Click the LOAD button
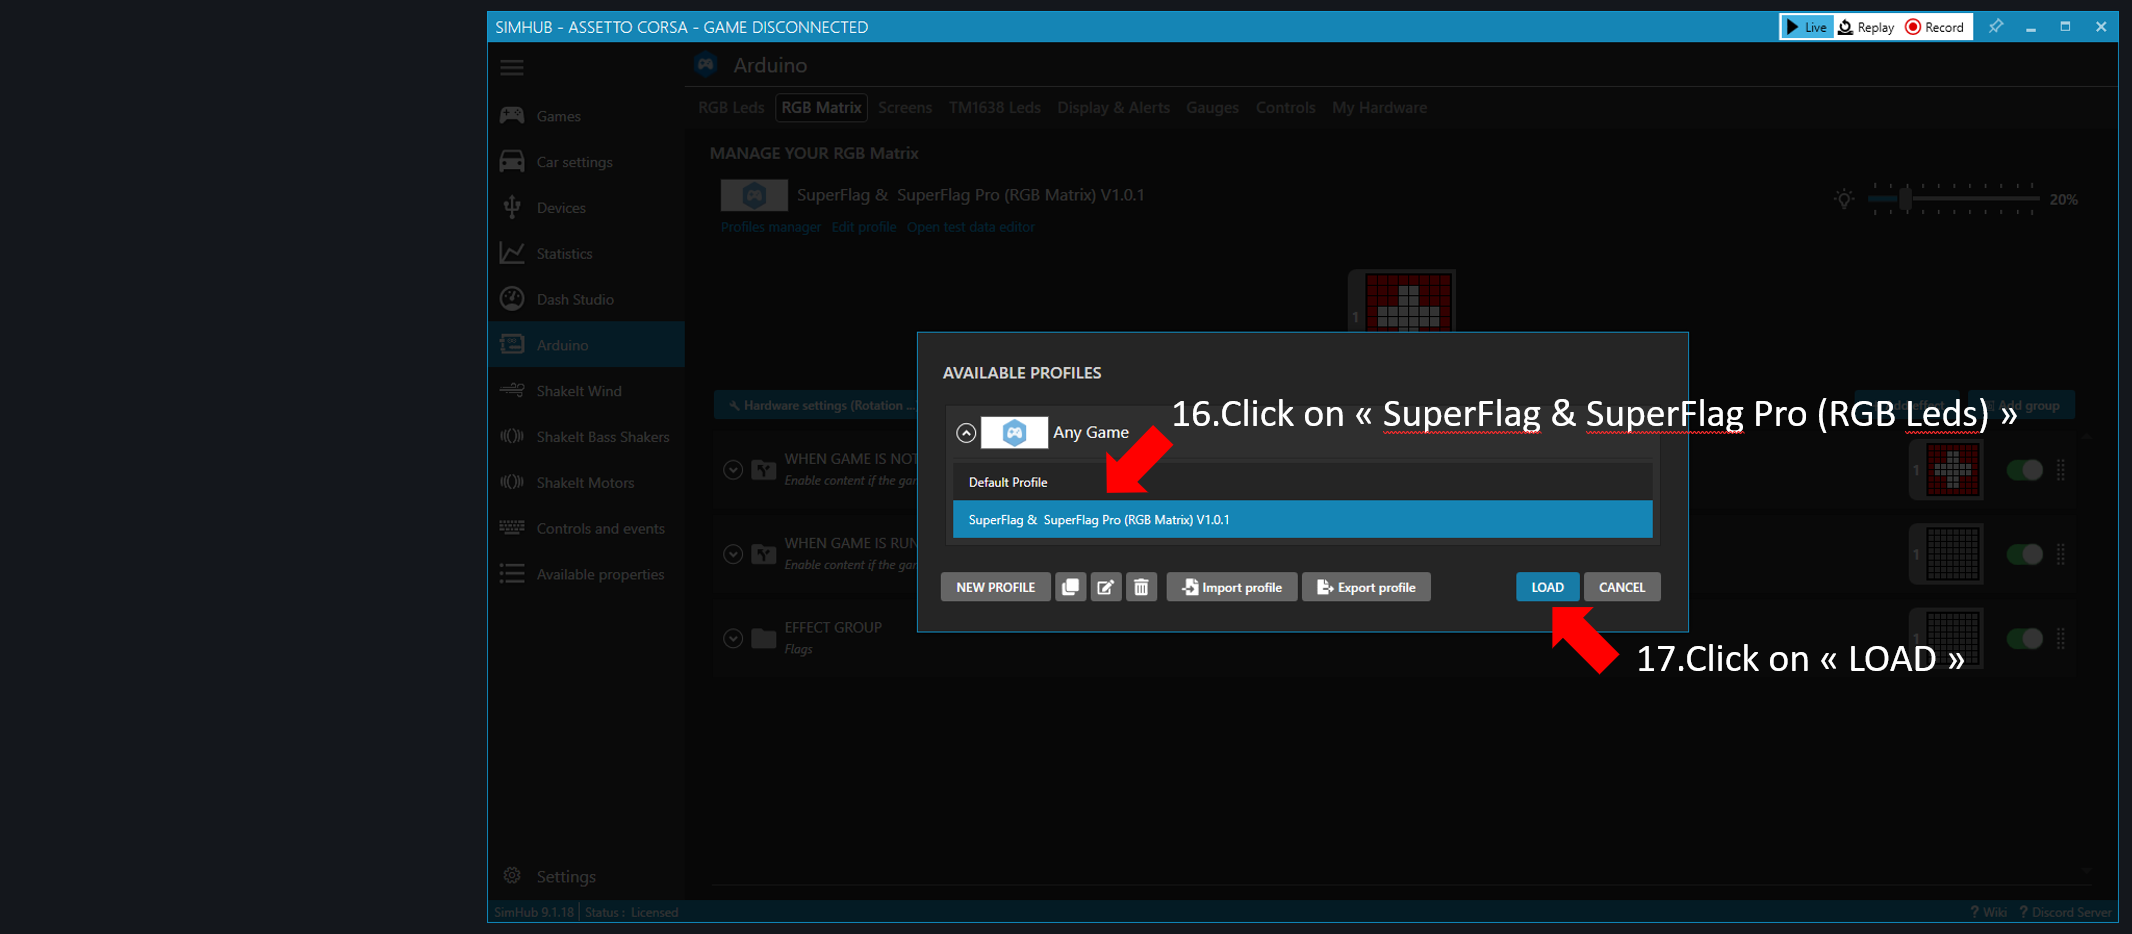The height and width of the screenshot is (934, 2132). click(x=1547, y=587)
